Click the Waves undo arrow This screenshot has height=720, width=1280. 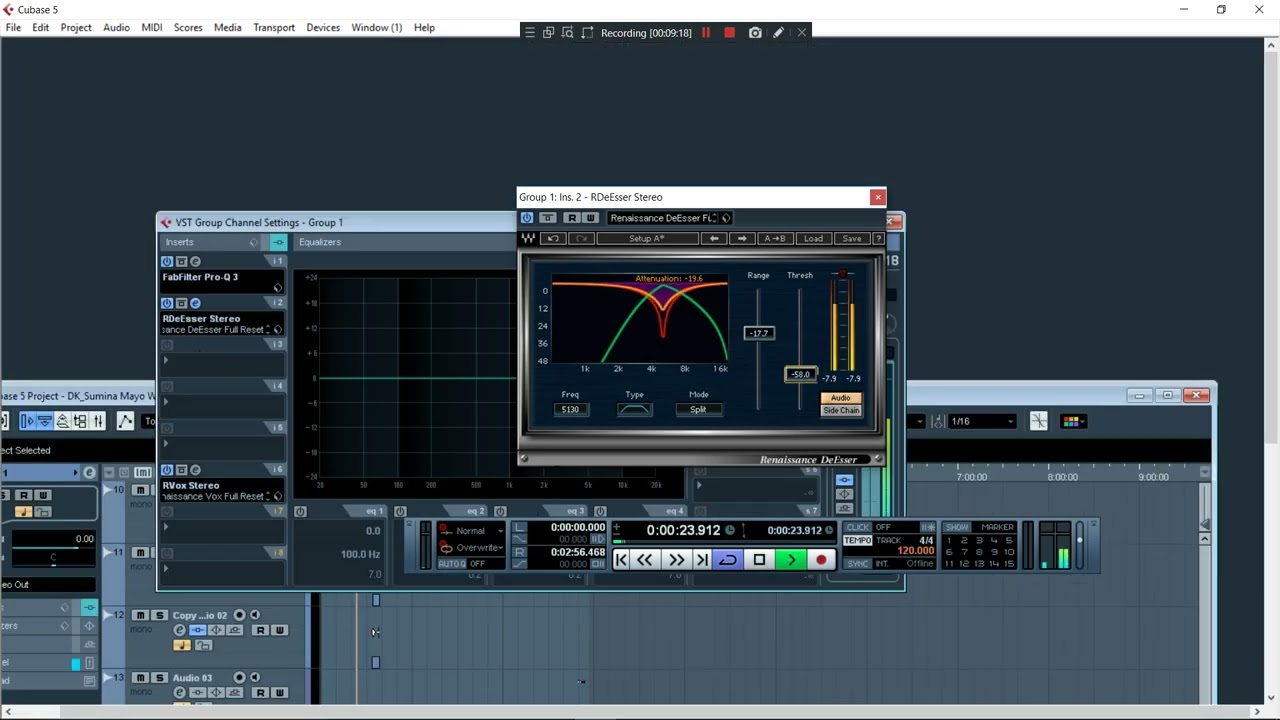(553, 239)
